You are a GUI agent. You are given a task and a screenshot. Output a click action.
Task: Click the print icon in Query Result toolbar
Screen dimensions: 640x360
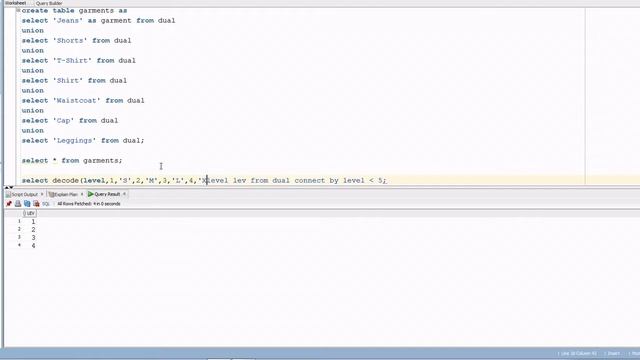[18, 204]
